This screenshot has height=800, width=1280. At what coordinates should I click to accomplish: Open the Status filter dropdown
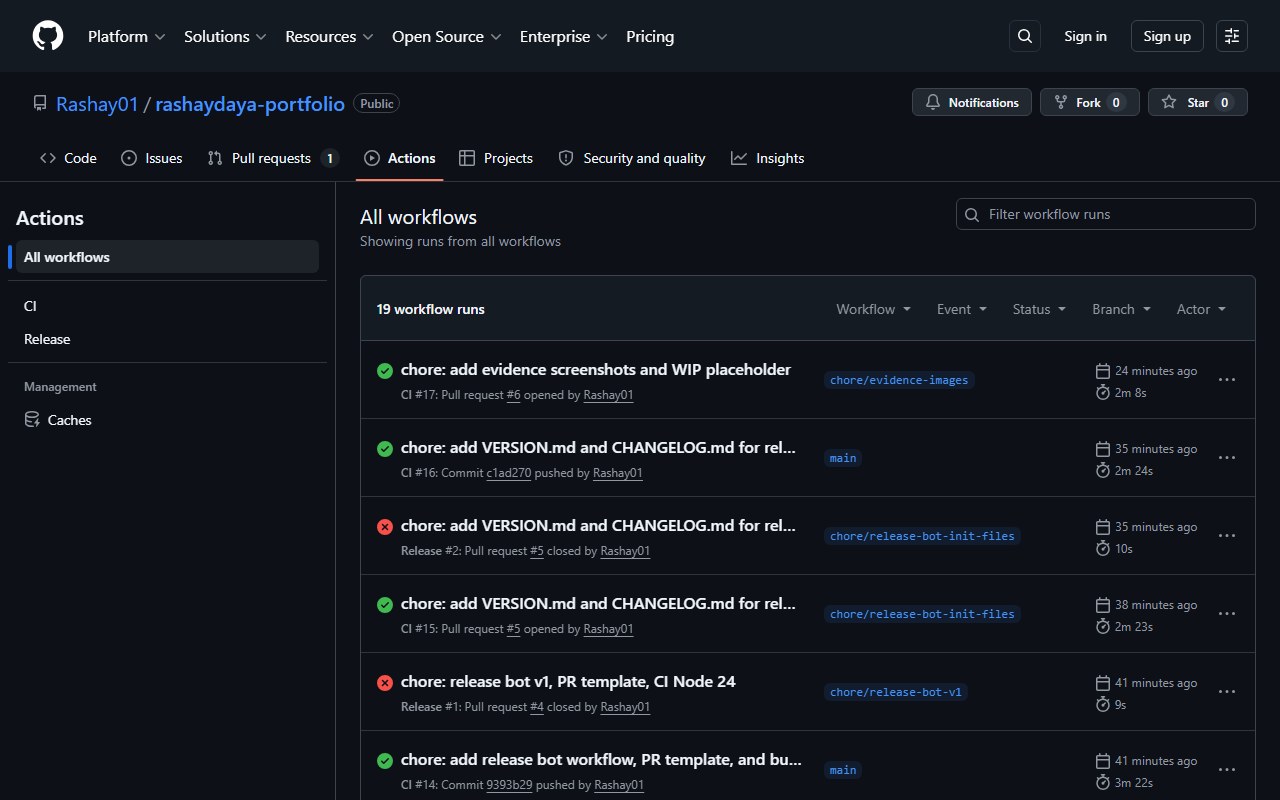[x=1039, y=309]
